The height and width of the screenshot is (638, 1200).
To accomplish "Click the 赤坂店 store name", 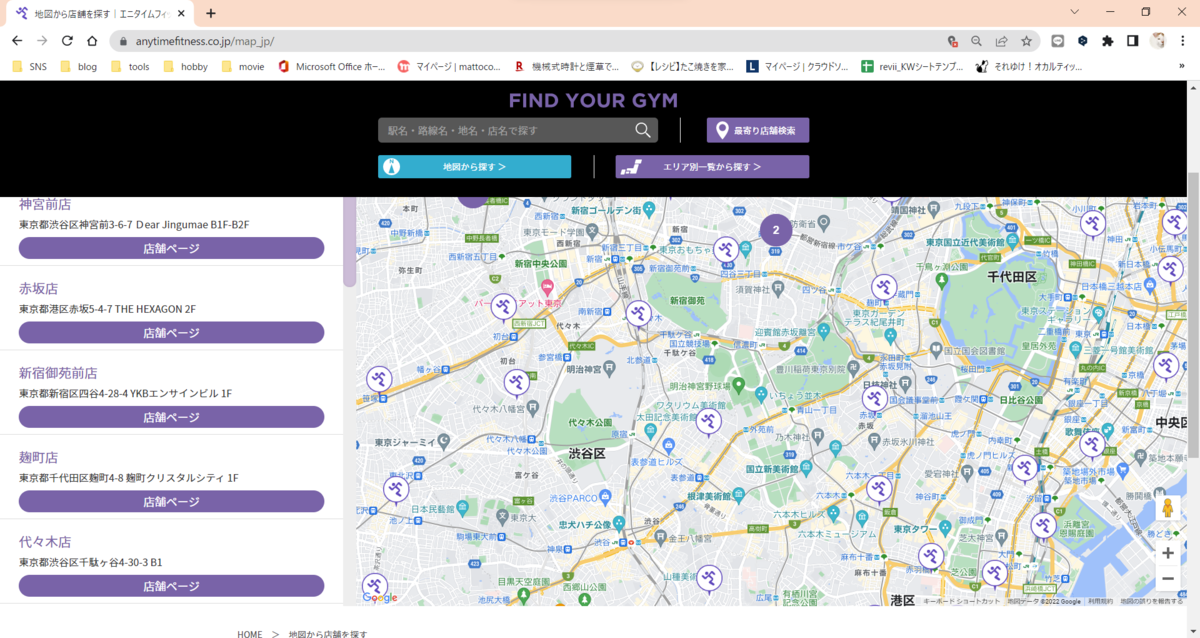I will click(x=38, y=288).
